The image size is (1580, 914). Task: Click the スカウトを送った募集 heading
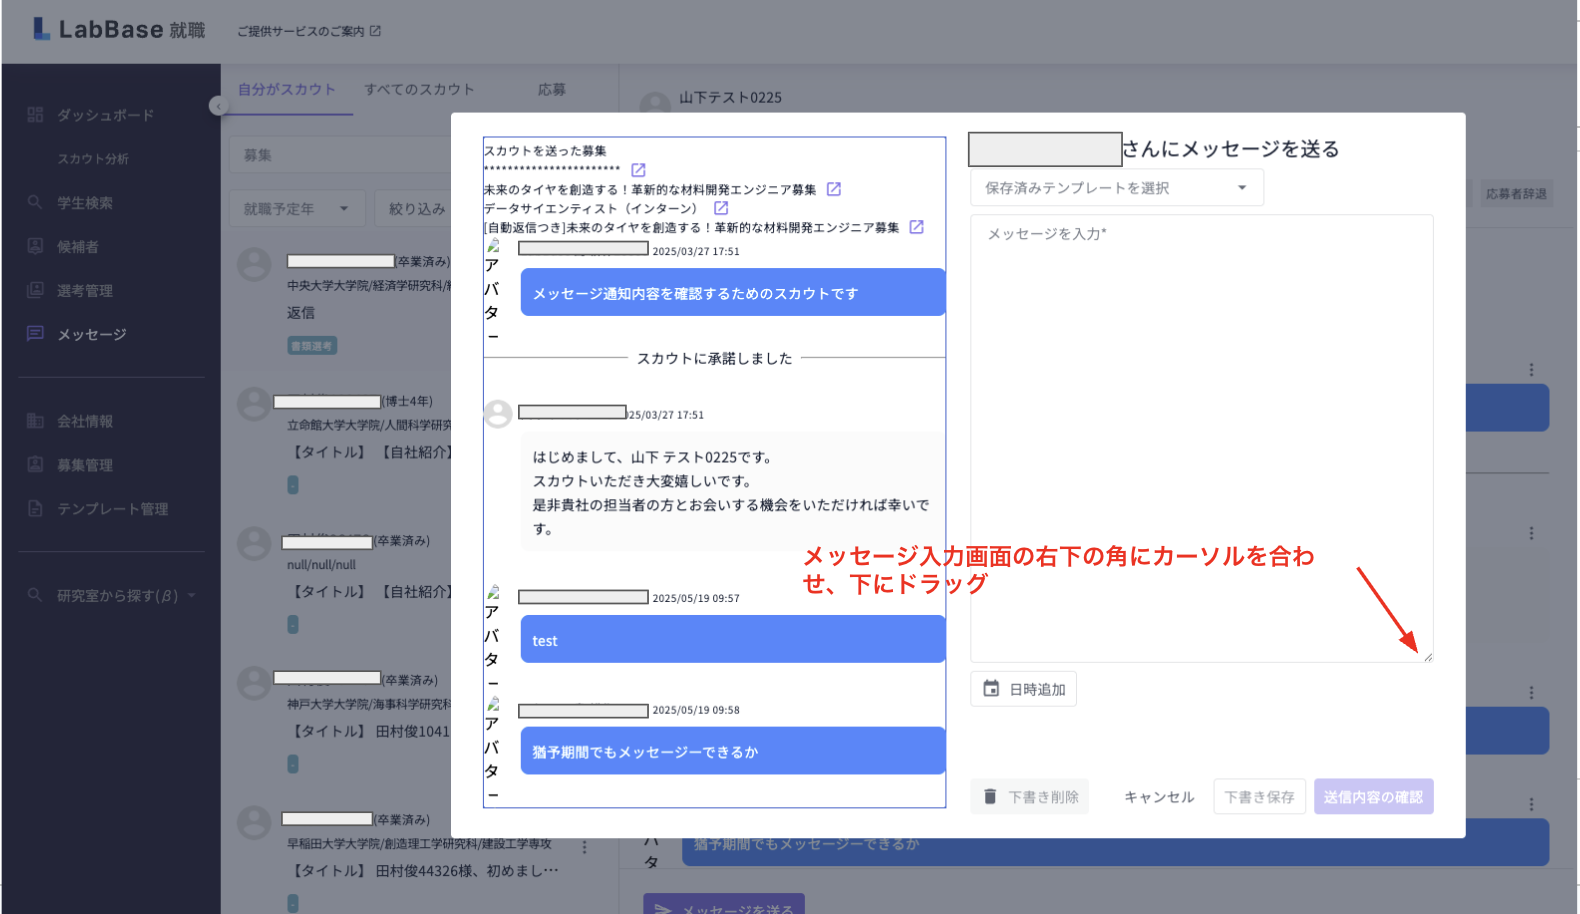pyautogui.click(x=545, y=151)
